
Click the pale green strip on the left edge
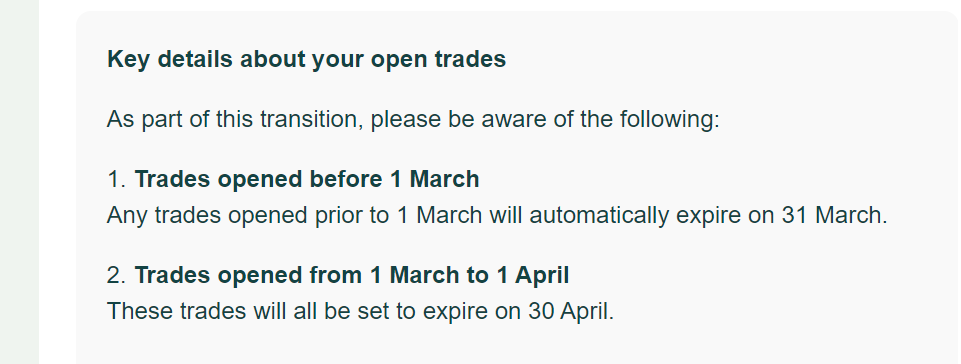coord(19,182)
